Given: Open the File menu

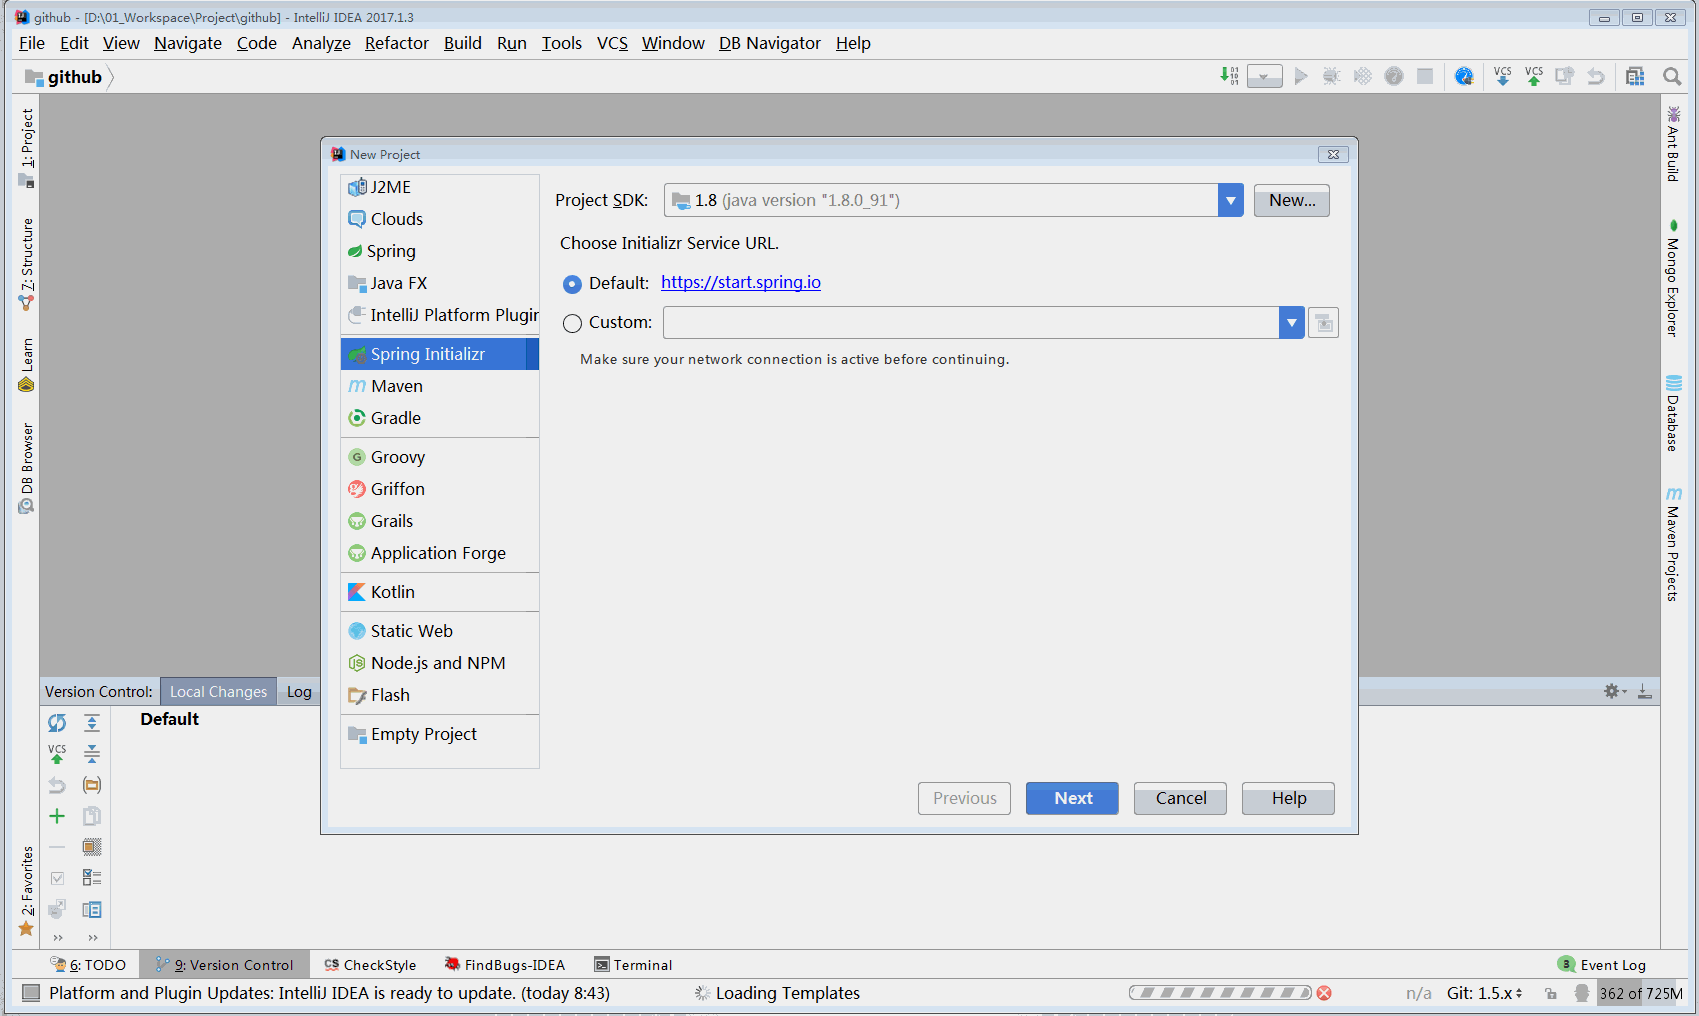Looking at the screenshot, I should tap(32, 43).
